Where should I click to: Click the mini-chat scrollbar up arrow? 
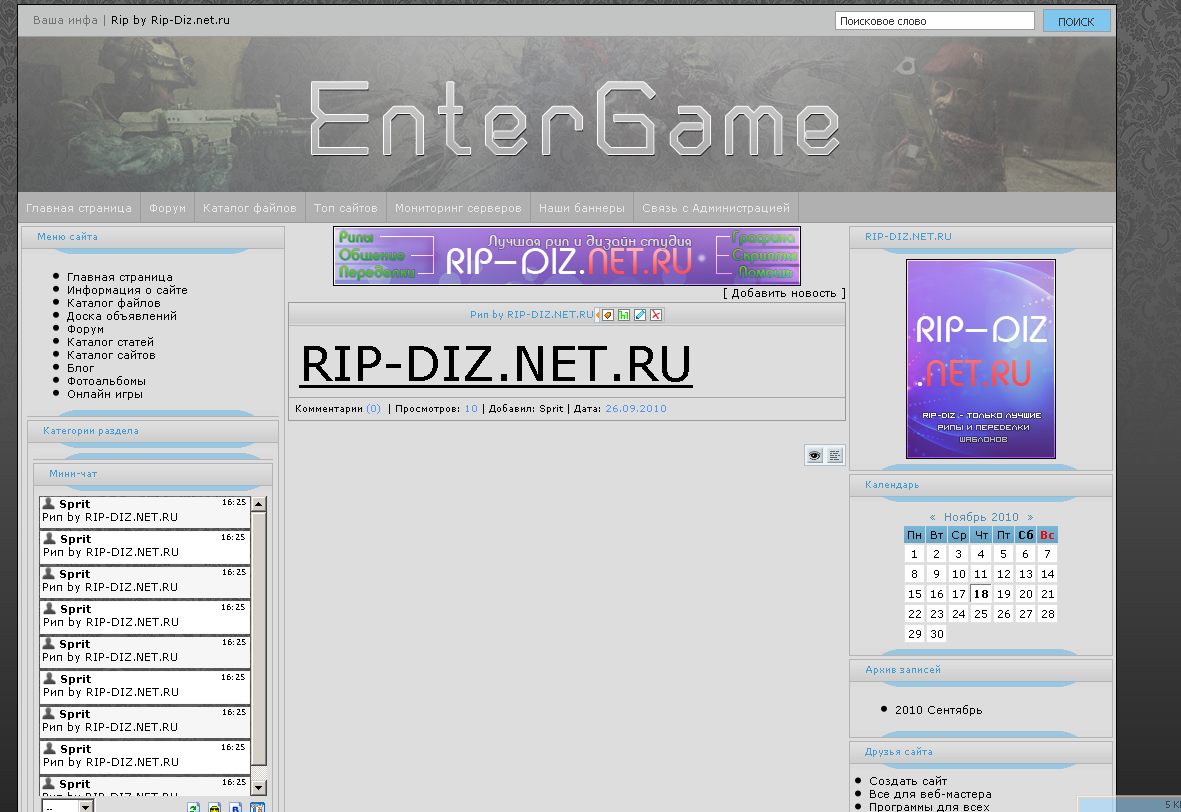tap(258, 504)
